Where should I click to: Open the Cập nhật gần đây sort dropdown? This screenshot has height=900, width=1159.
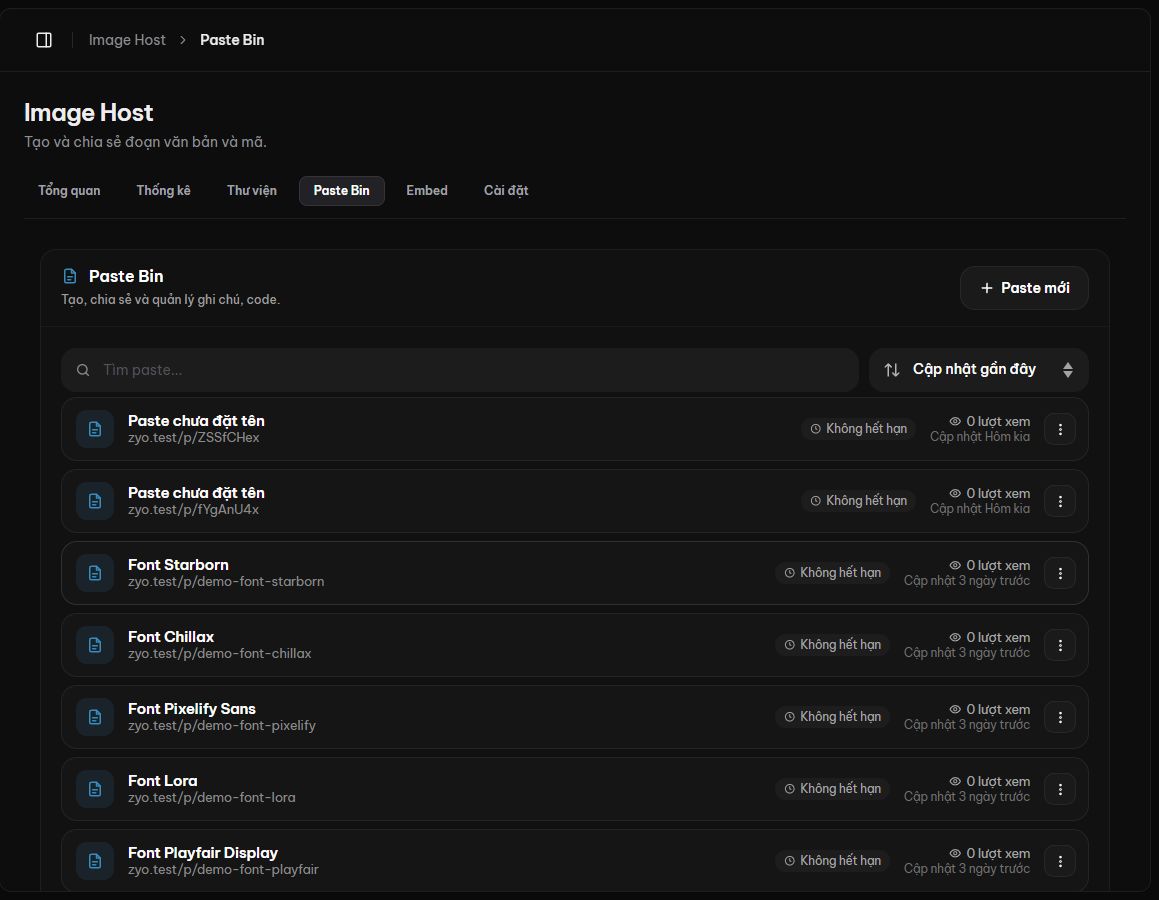point(979,369)
